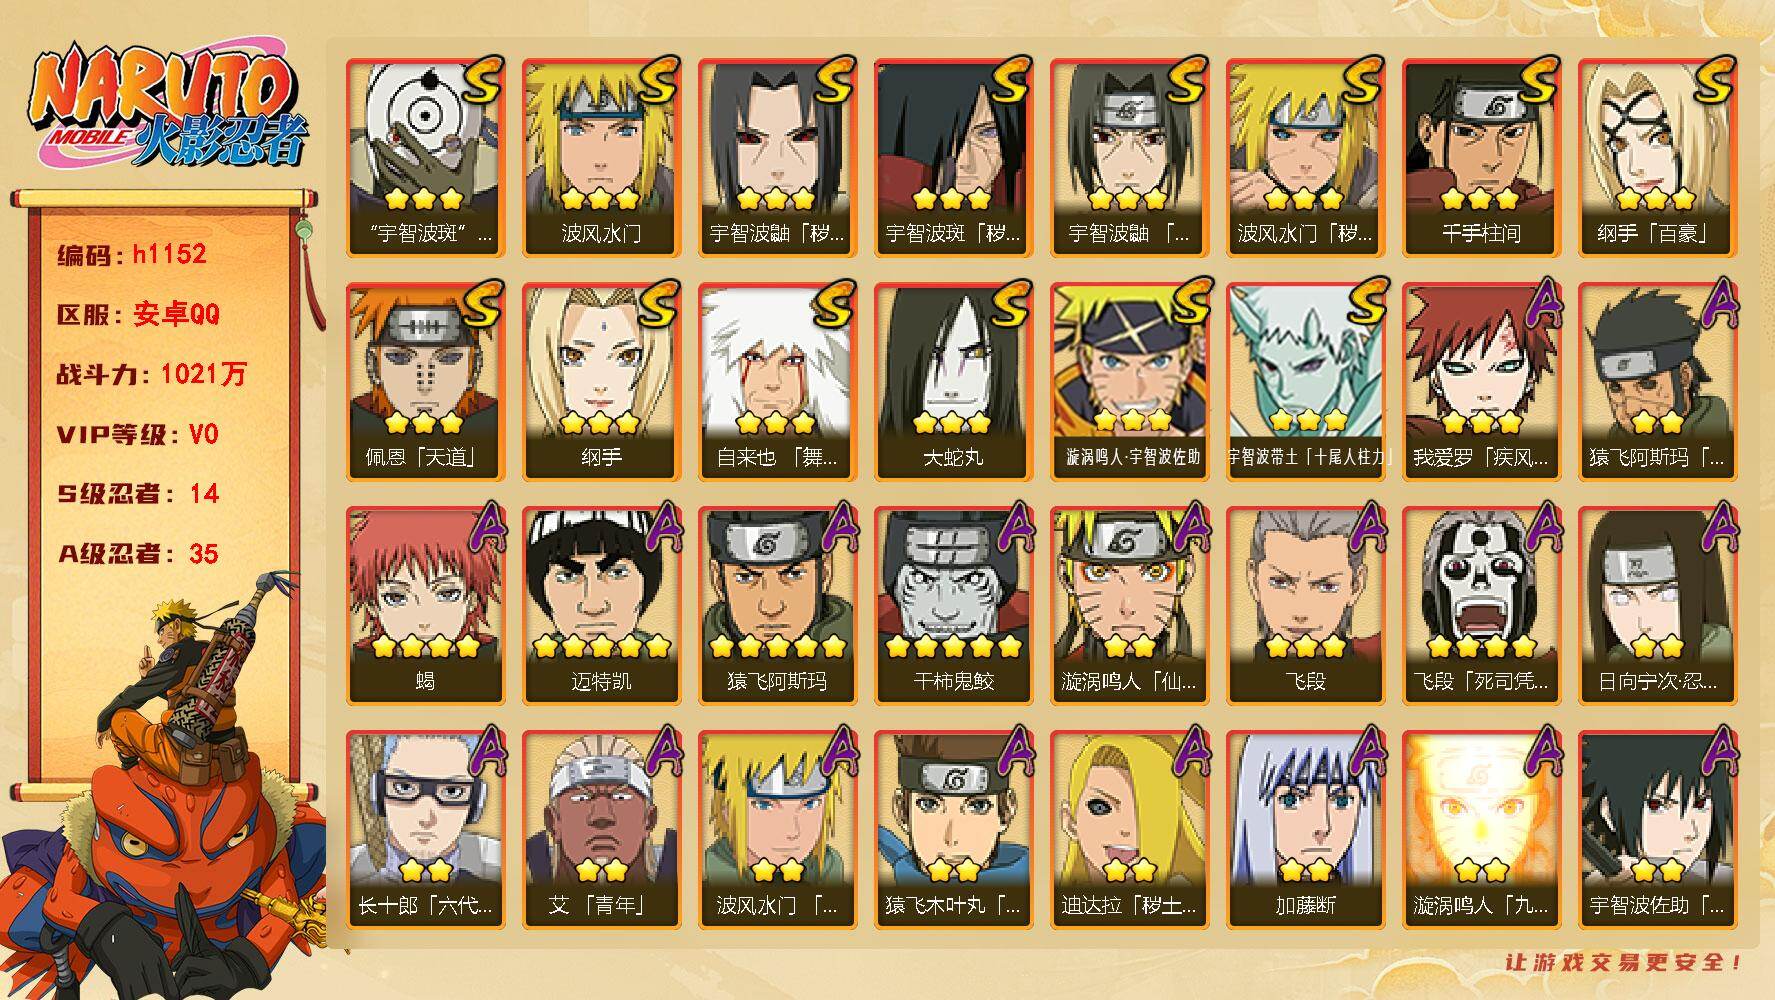The image size is (1775, 1000).
Task: Select the S级忍者 14 count line
Action: point(137,494)
